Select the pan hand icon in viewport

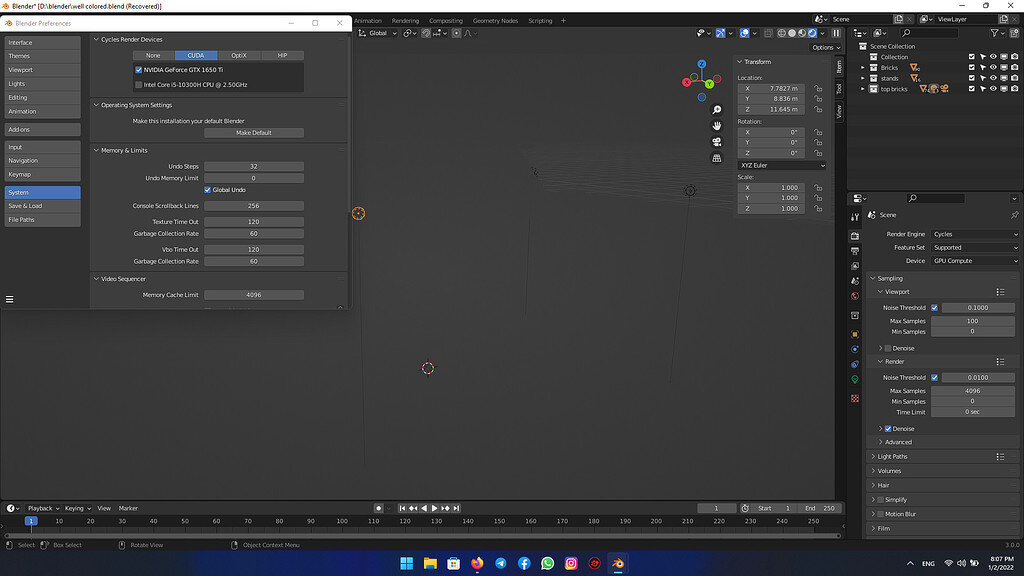(x=716, y=125)
